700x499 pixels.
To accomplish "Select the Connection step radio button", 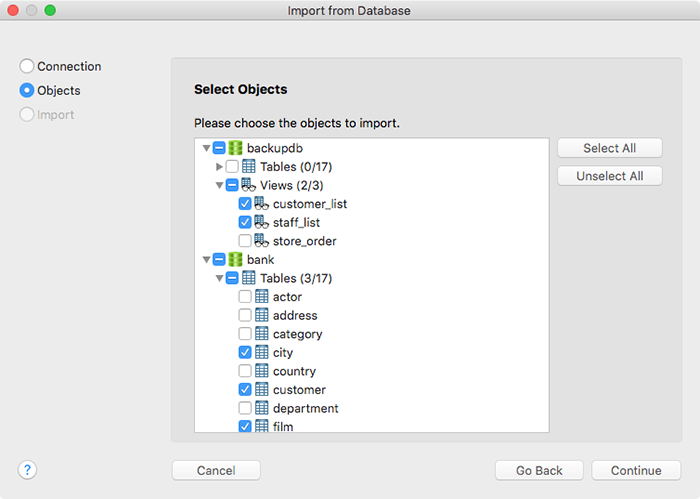I will pyautogui.click(x=27, y=66).
